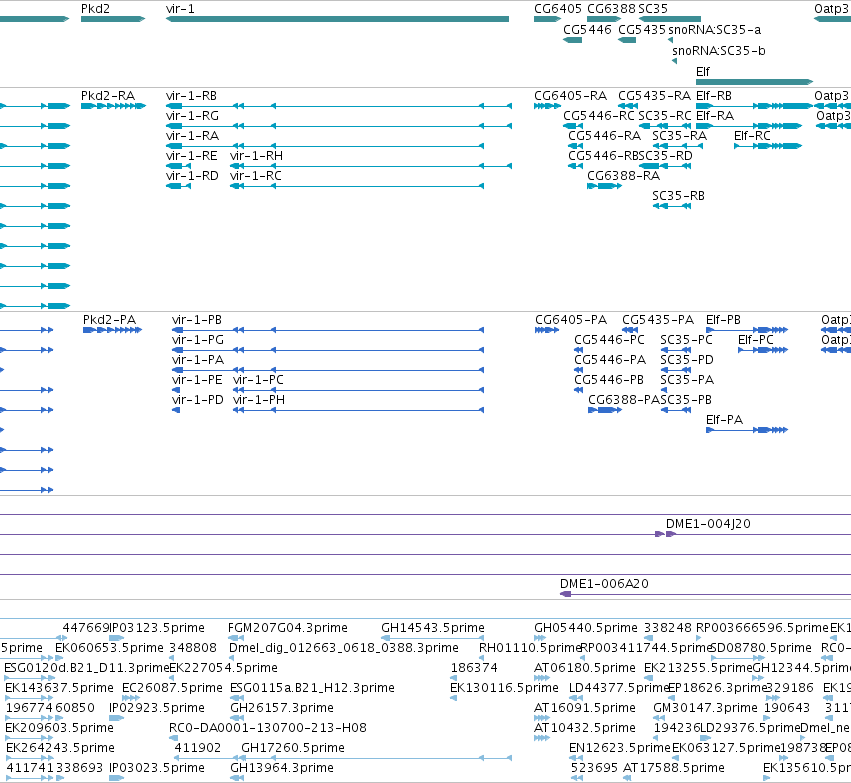This screenshot has width=851, height=783.
Task: Select protein CG5446-PC
Action: click(x=609, y=340)
